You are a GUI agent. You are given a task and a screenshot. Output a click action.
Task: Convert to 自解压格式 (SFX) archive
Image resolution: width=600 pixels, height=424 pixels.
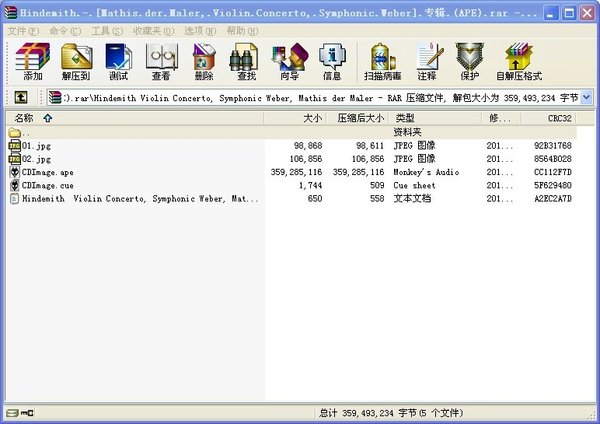click(519, 61)
